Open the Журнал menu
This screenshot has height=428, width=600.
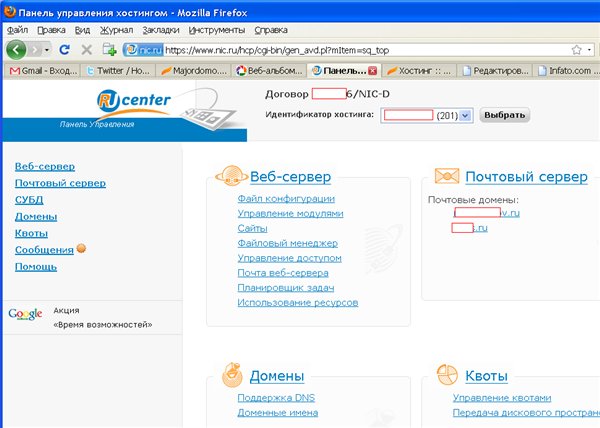pyautogui.click(x=116, y=30)
